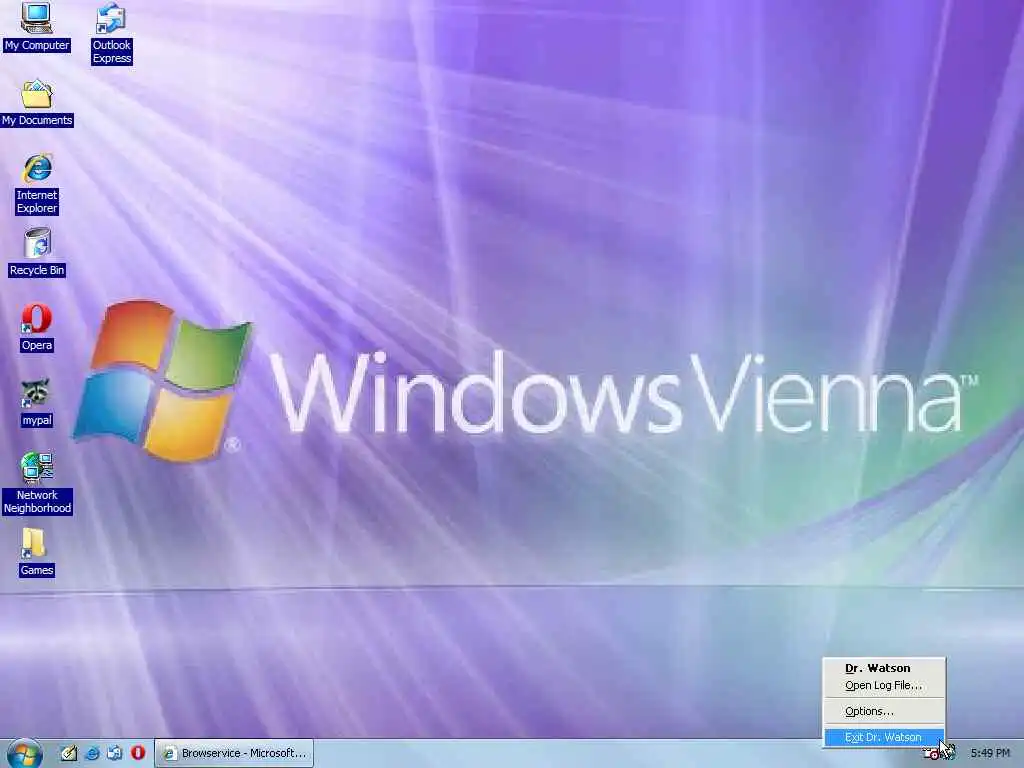1024x768 pixels.
Task: Launch Opera from Quick Launch
Action: coord(138,753)
